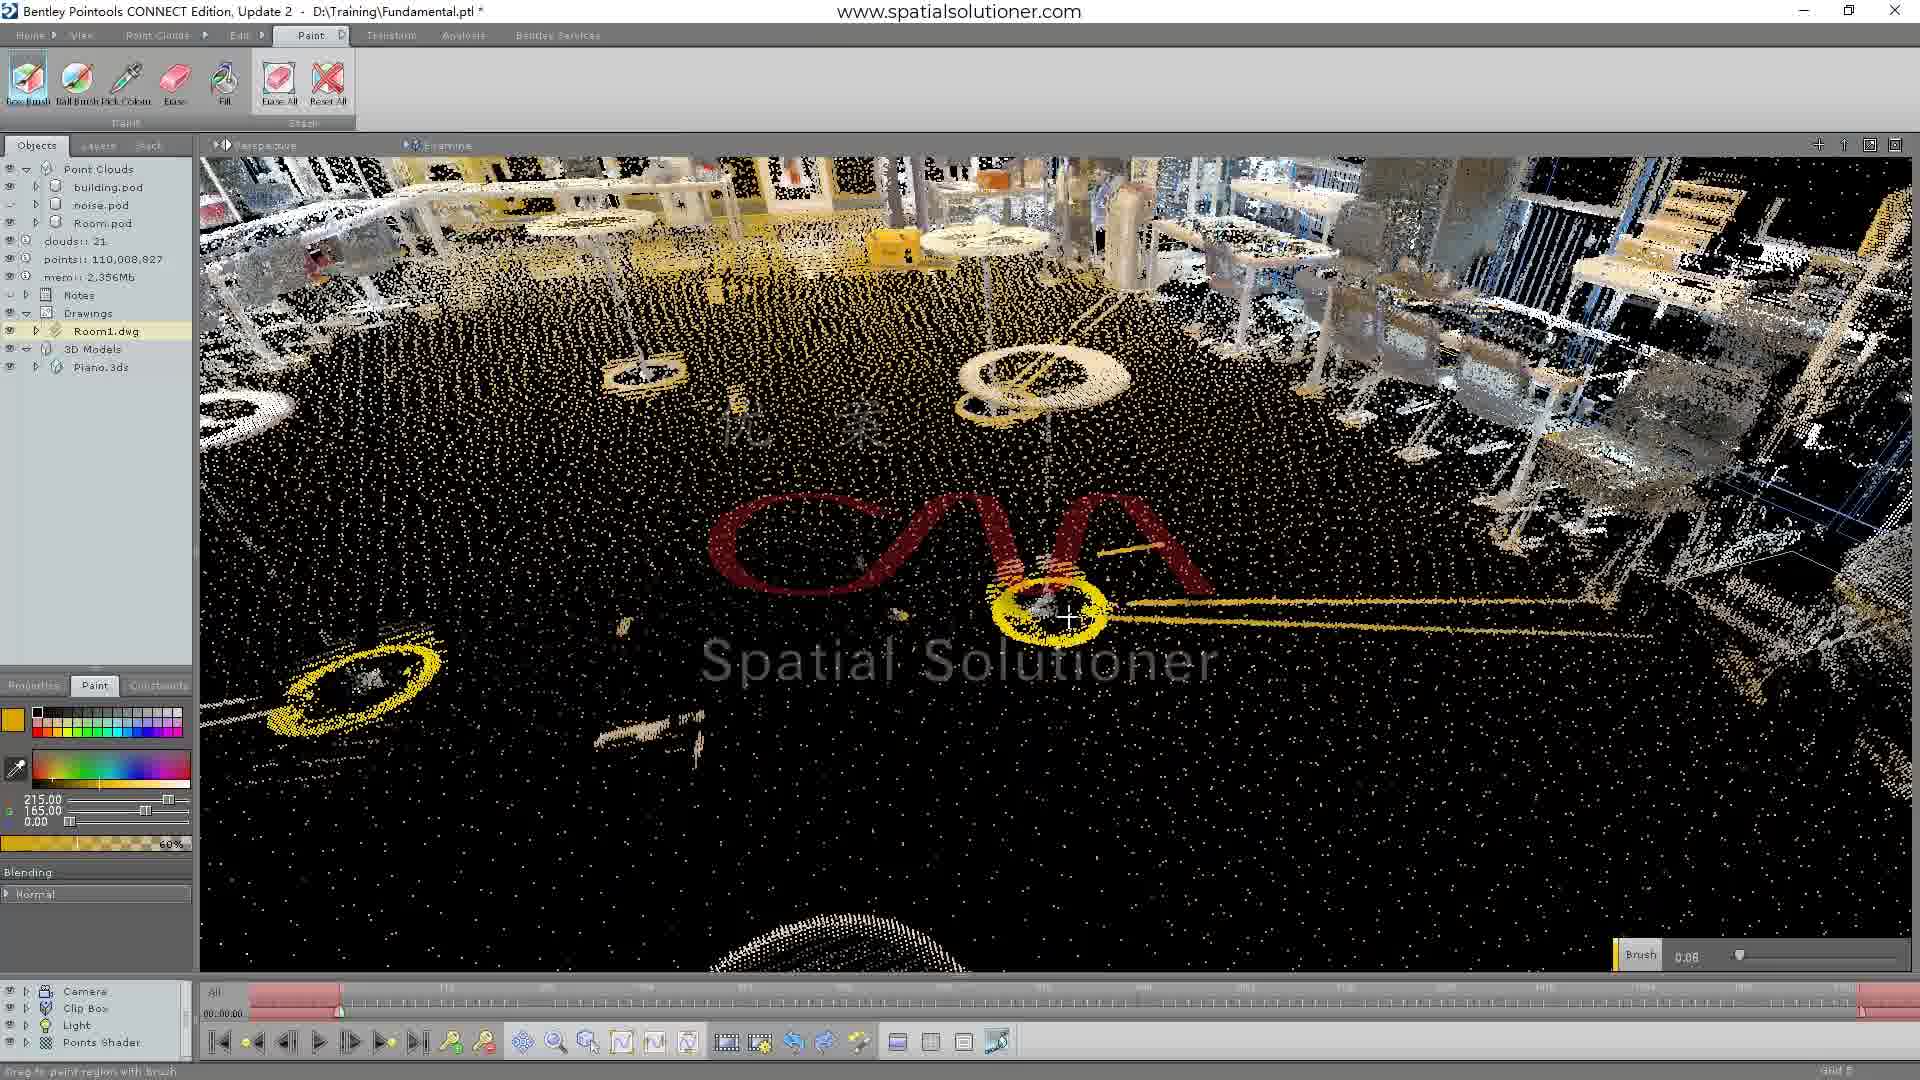Open the Transform ribbon tab
The image size is (1920, 1080).
[391, 35]
